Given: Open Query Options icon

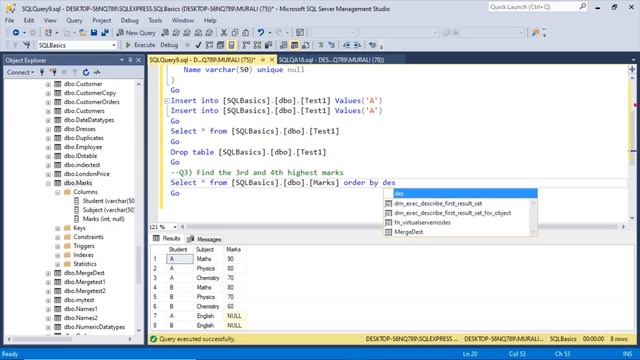Looking at the screenshot, I should pyautogui.click(x=220, y=45).
